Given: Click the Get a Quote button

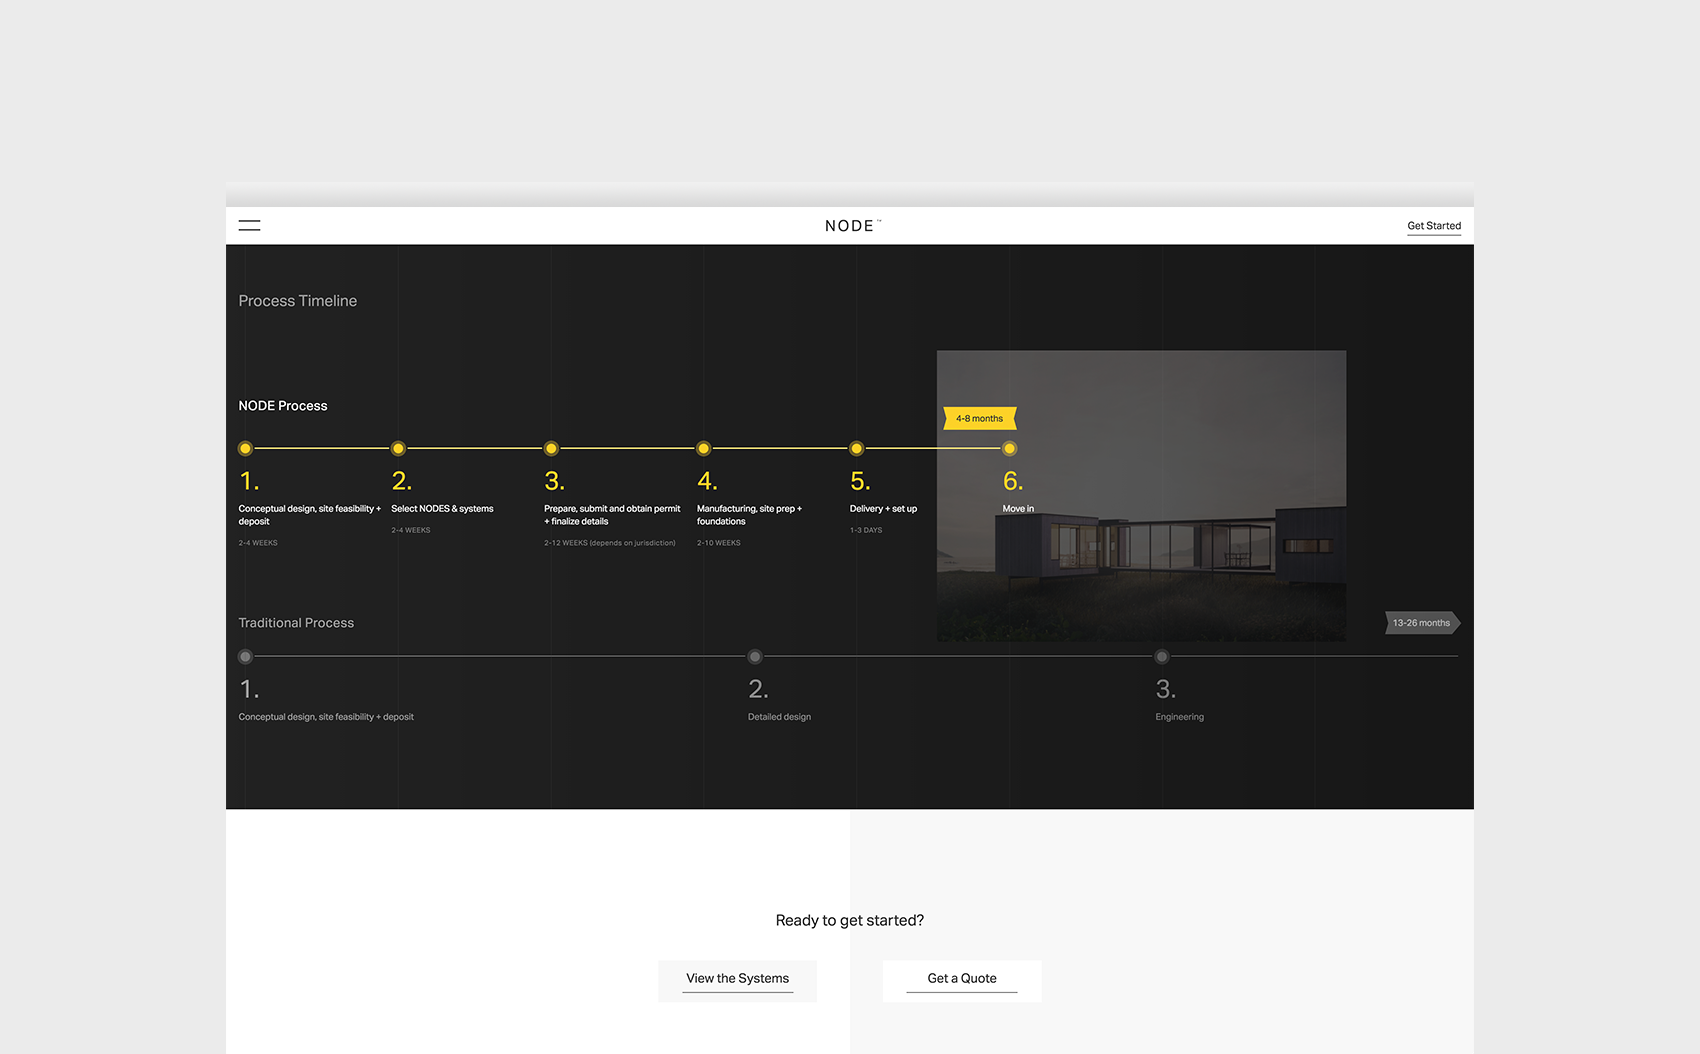Looking at the screenshot, I should coord(962,980).
